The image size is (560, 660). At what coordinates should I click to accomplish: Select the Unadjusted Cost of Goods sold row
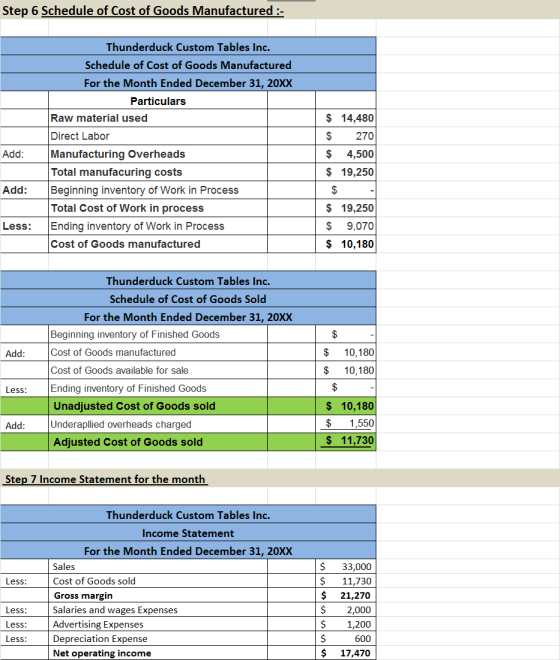(188, 406)
